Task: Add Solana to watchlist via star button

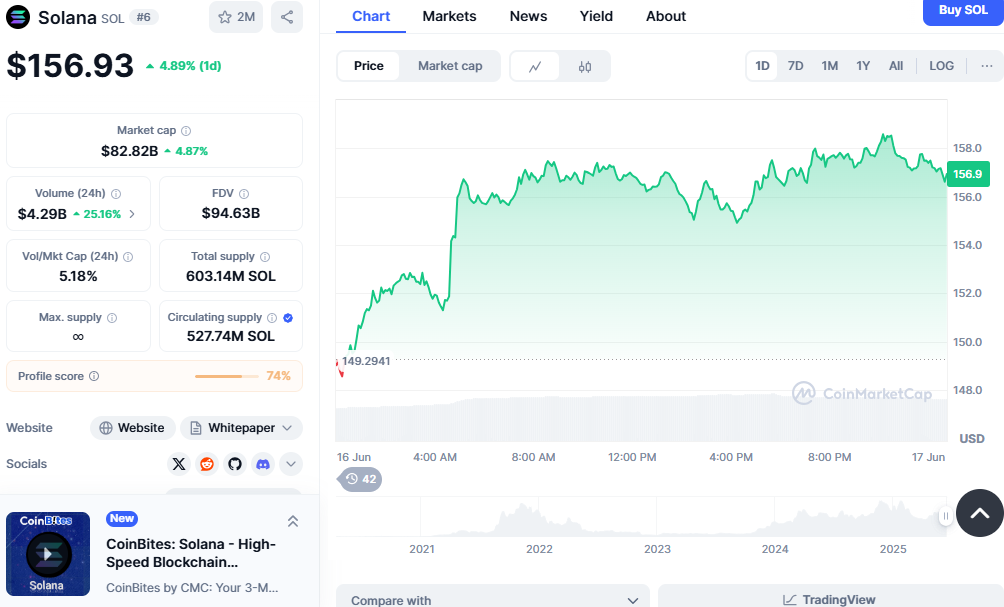Action: pyautogui.click(x=236, y=17)
